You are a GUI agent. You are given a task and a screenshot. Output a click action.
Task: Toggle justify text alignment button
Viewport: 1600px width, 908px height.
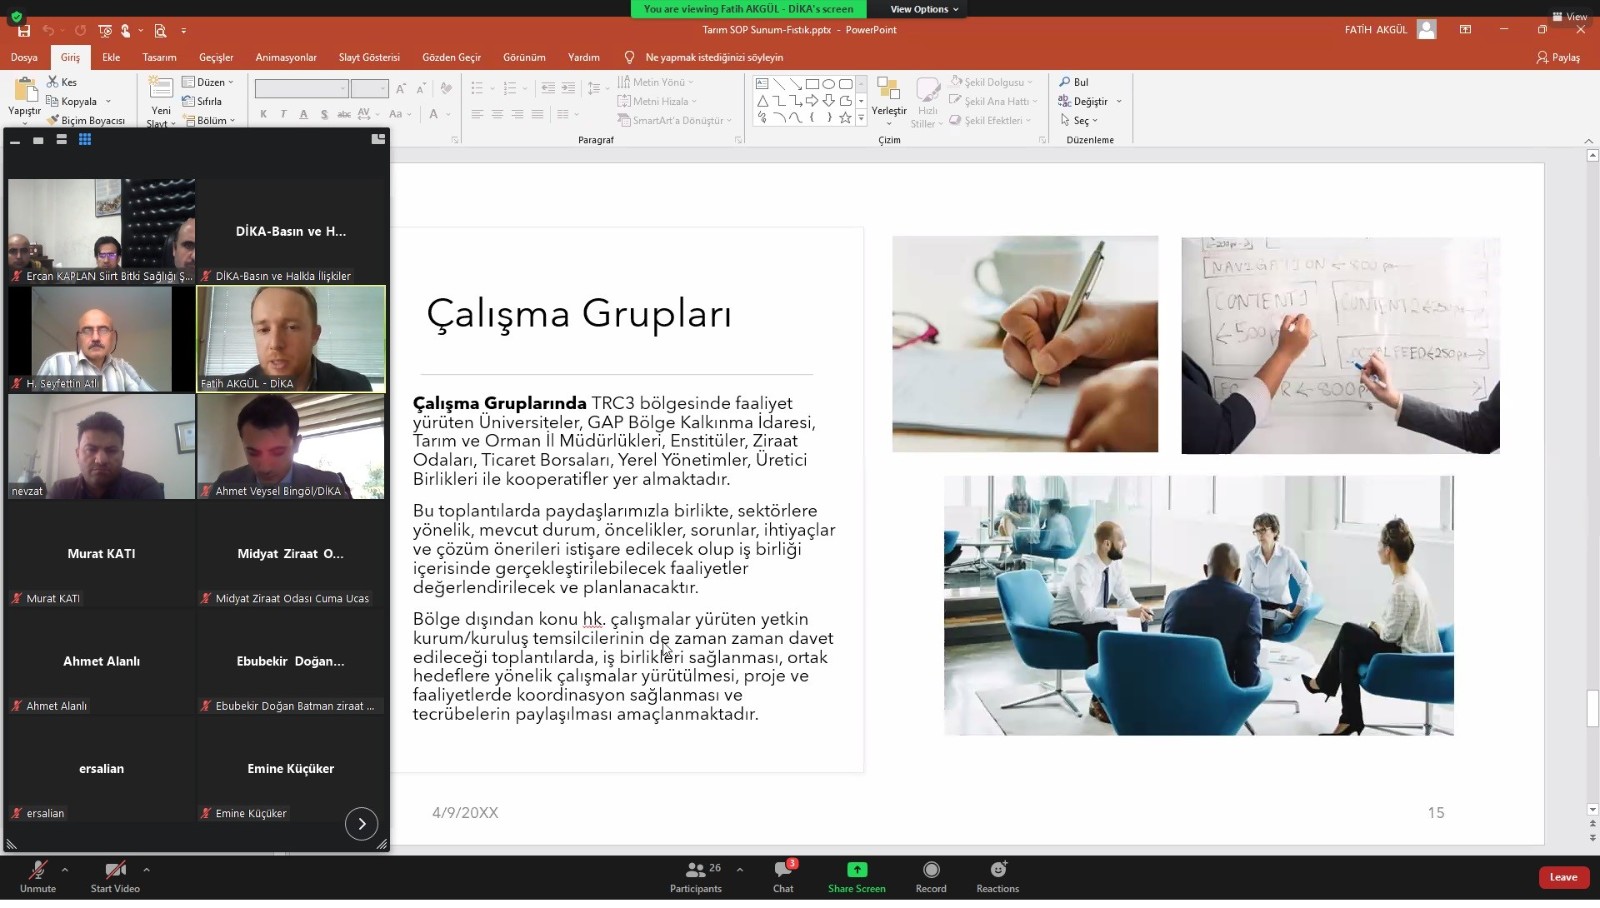coord(537,114)
